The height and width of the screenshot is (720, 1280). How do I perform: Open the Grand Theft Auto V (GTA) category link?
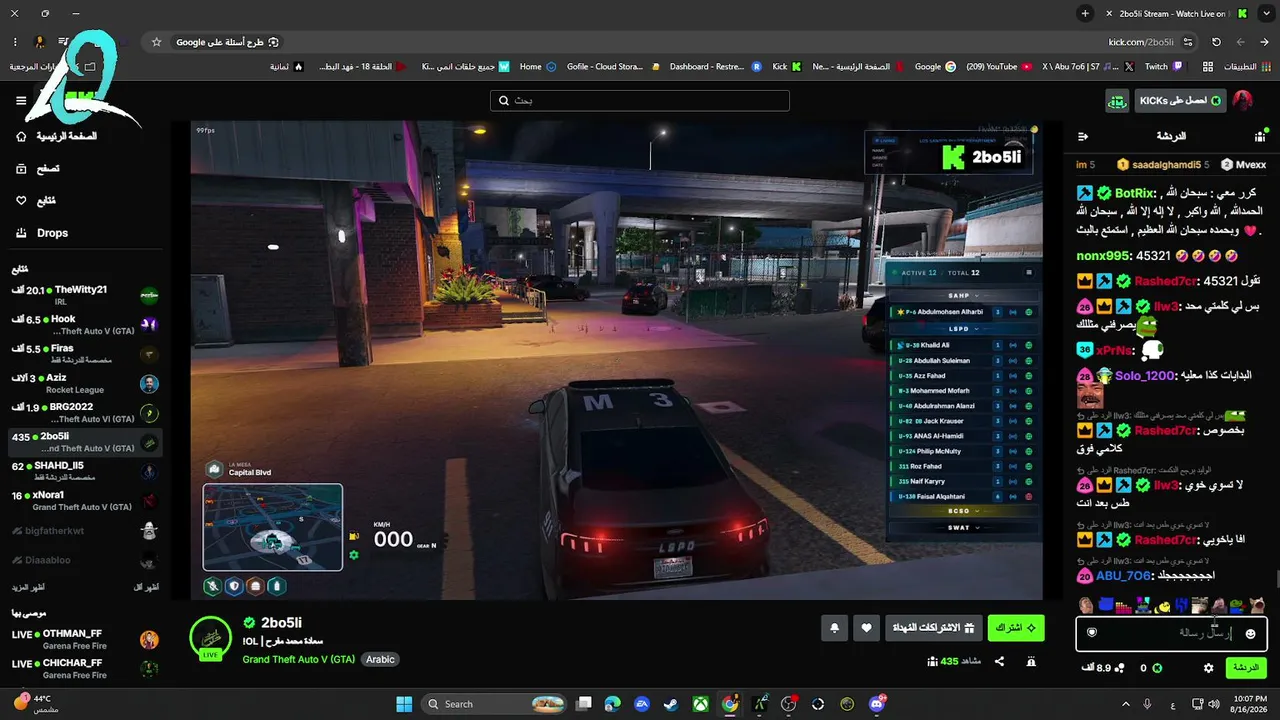tap(298, 659)
